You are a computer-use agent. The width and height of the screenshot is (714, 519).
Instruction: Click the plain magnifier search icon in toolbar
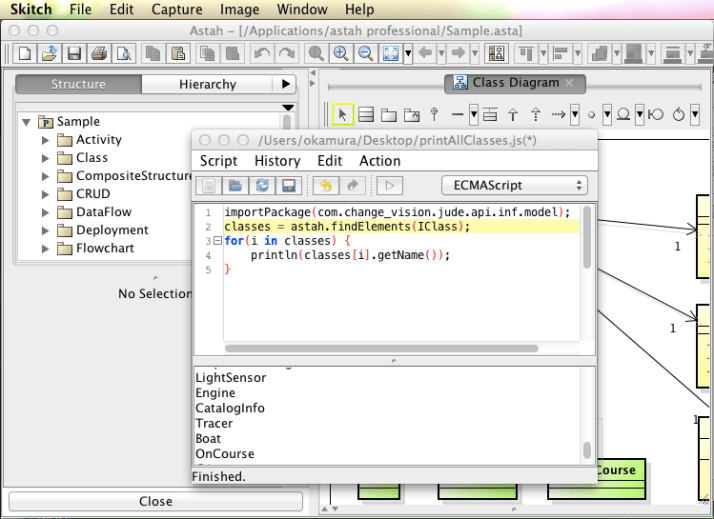316,54
